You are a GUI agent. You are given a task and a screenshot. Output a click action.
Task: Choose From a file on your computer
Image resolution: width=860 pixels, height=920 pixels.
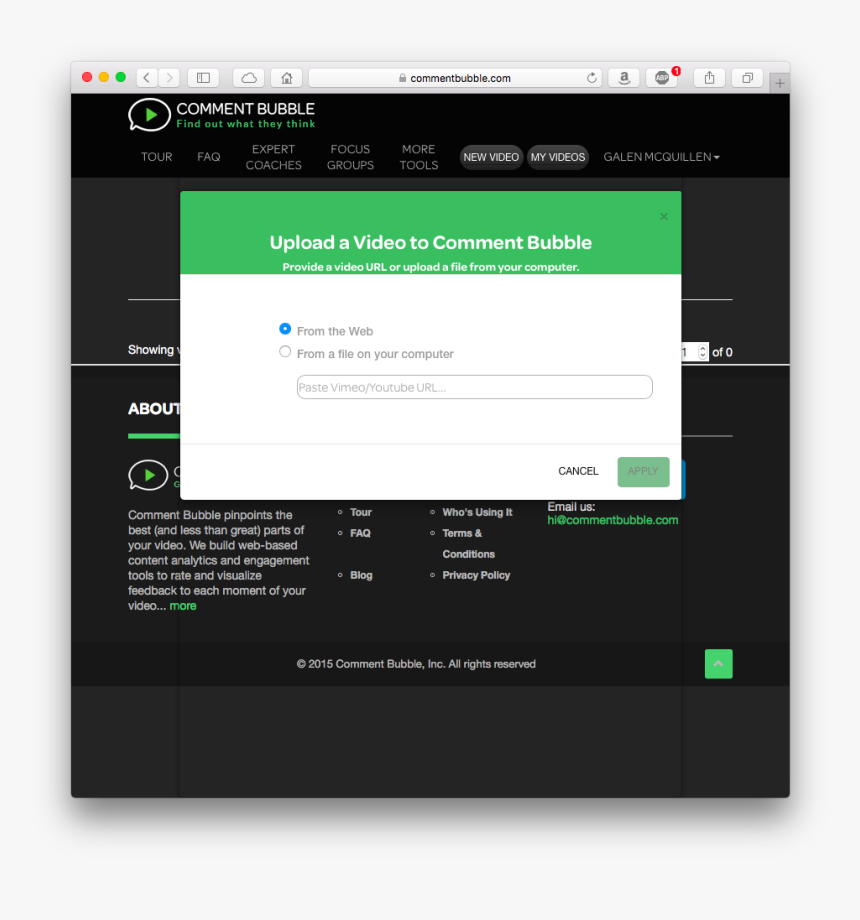tap(285, 352)
